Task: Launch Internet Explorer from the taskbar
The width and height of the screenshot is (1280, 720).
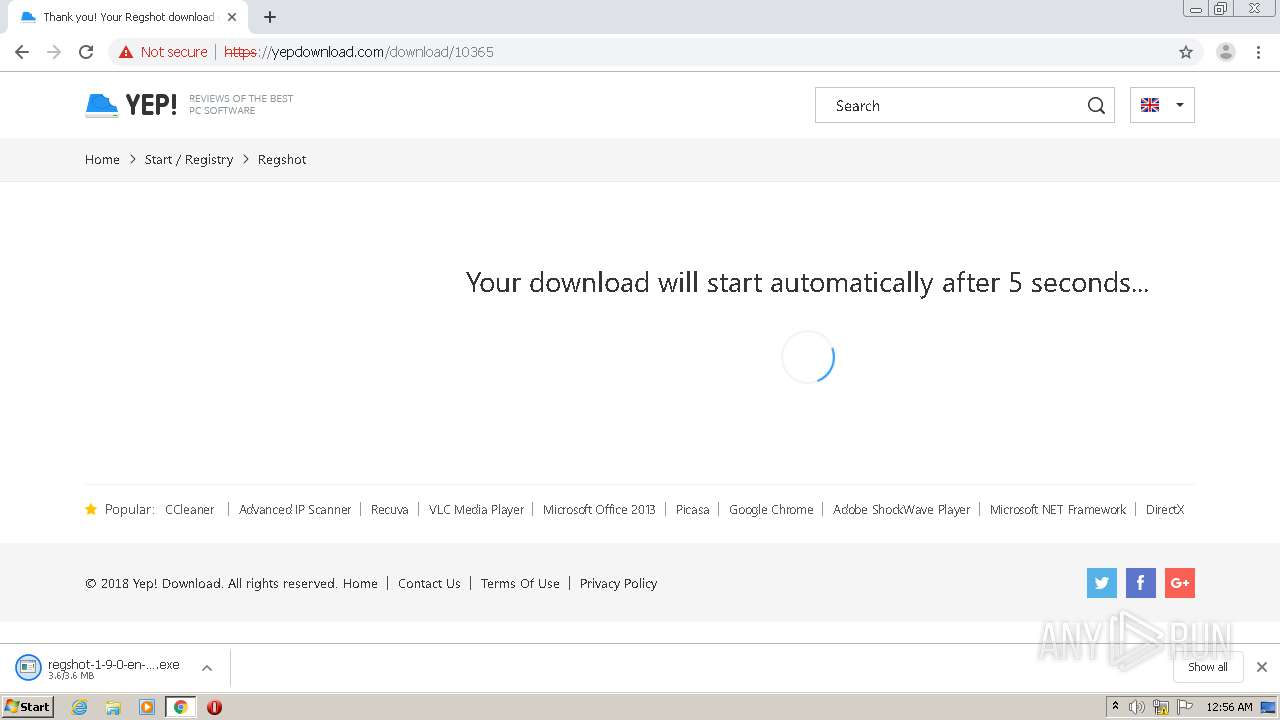Action: tap(79, 707)
